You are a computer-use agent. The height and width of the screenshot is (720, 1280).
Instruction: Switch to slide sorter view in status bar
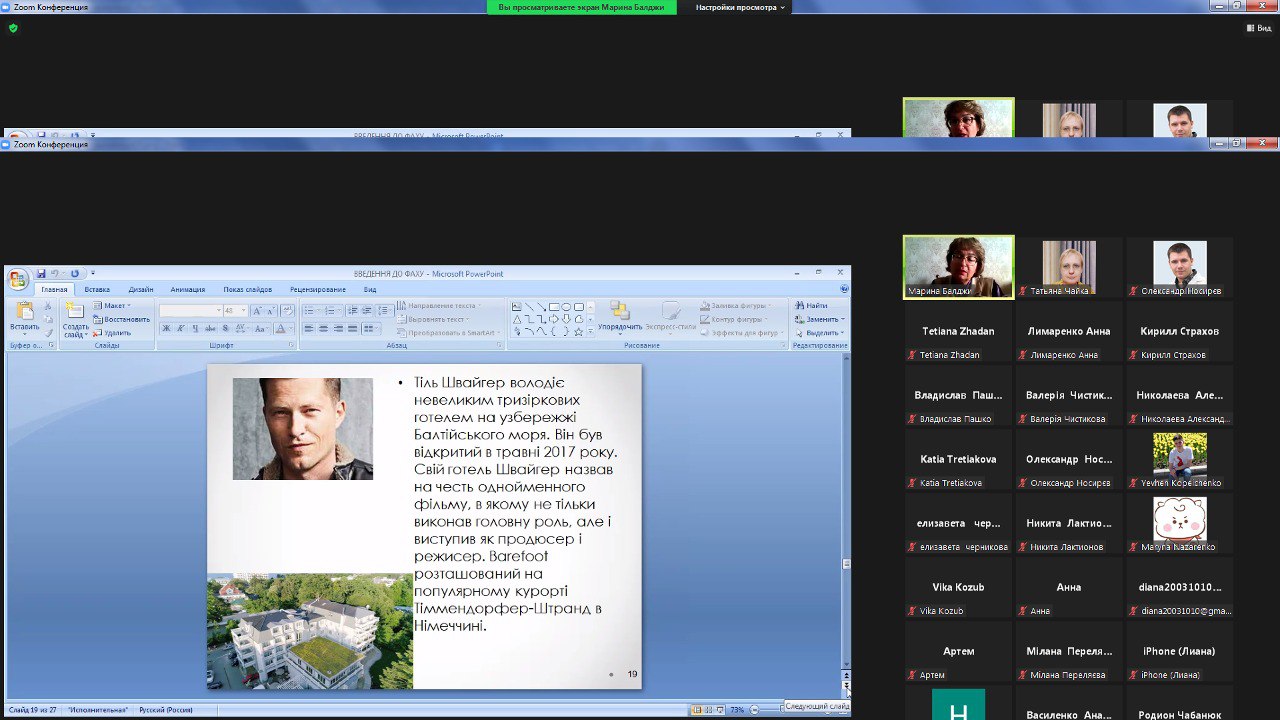click(710, 710)
